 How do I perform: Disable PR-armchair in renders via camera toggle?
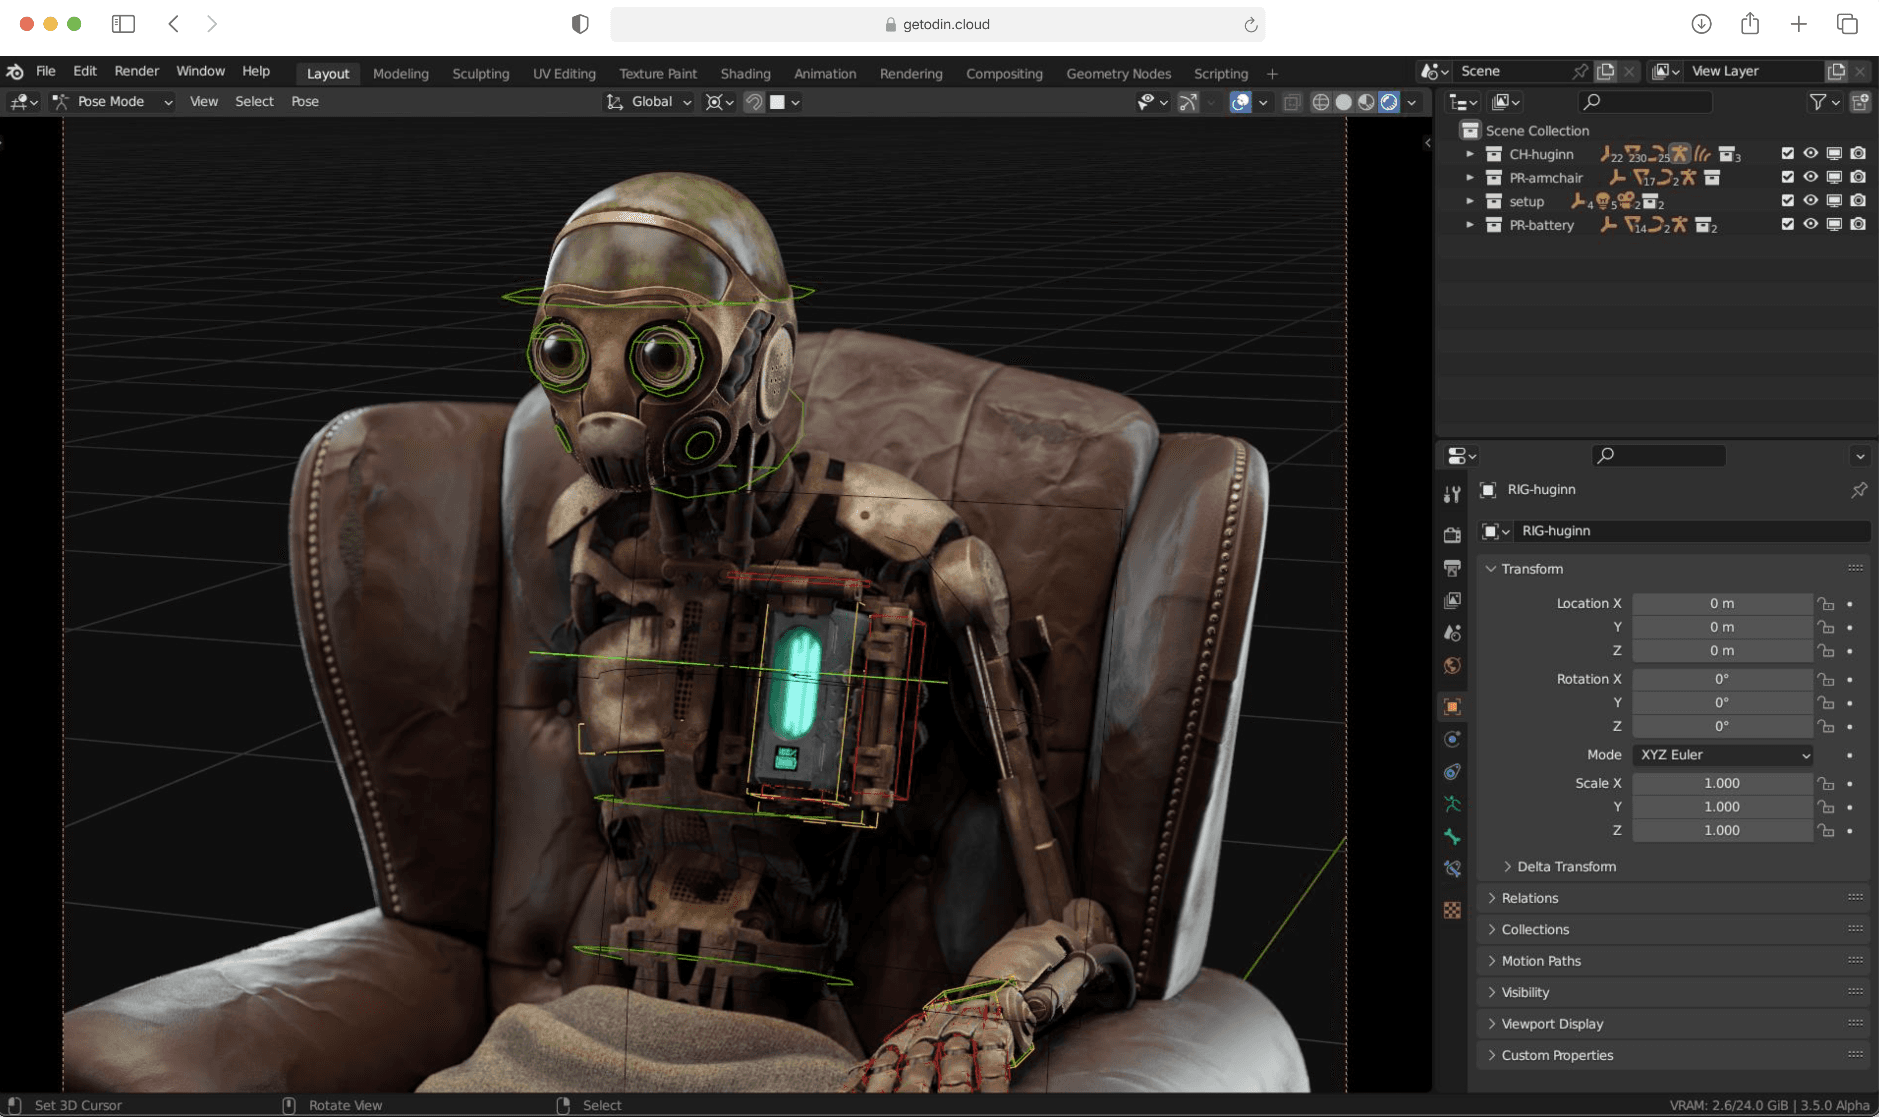[x=1859, y=177]
